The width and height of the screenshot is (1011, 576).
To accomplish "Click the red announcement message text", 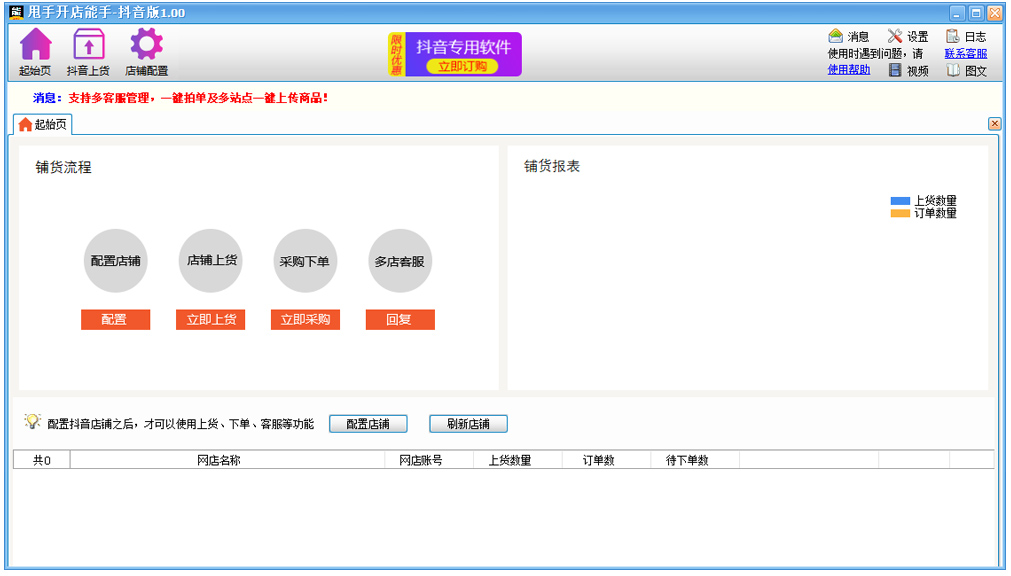I will coord(199,98).
